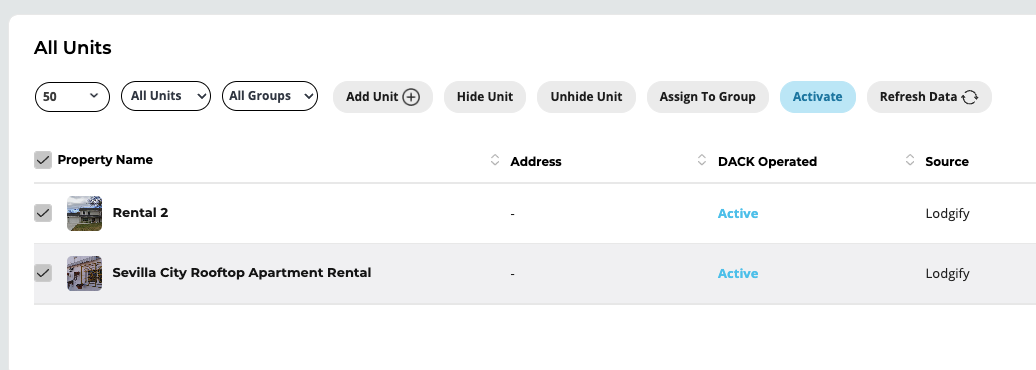Open Rental 2 property thumbnail

pyautogui.click(x=85, y=213)
